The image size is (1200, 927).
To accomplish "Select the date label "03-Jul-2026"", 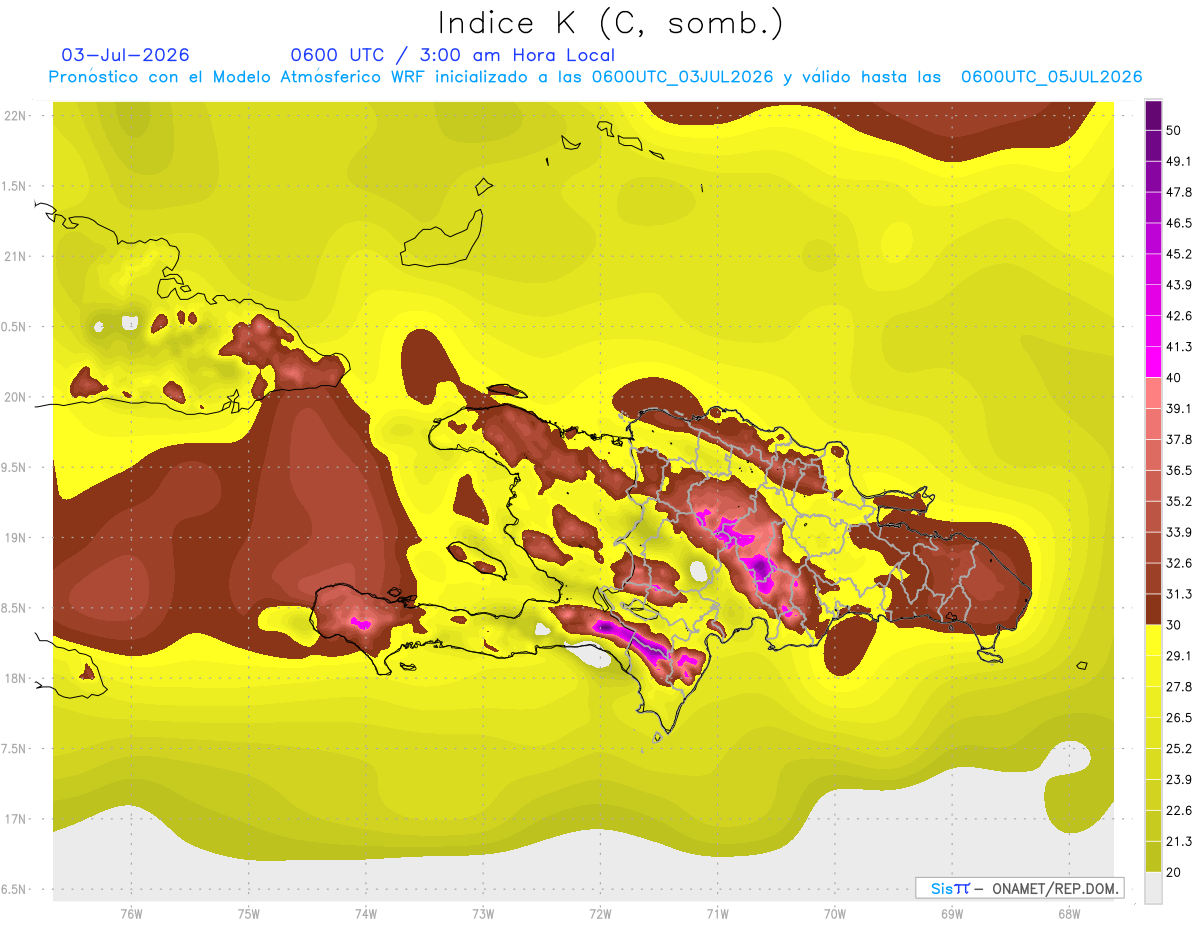I will (125, 55).
